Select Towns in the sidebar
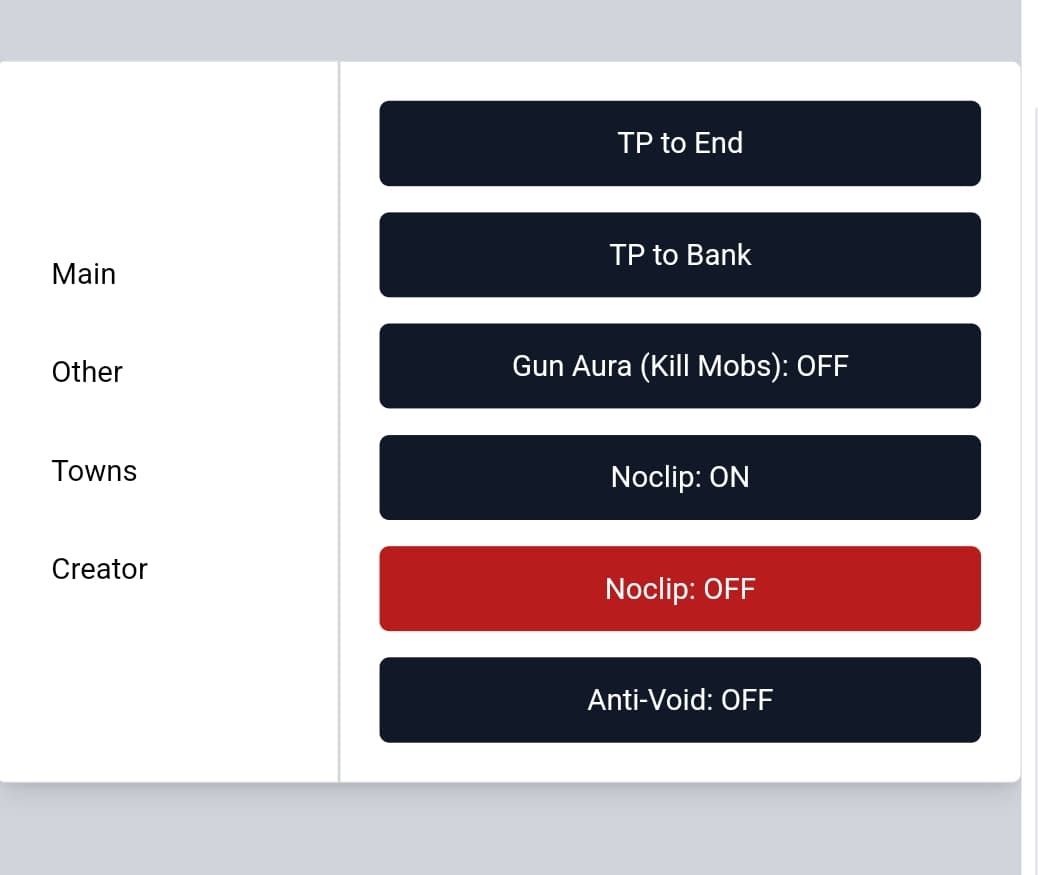The width and height of the screenshot is (1038, 875). pyautogui.click(x=94, y=471)
